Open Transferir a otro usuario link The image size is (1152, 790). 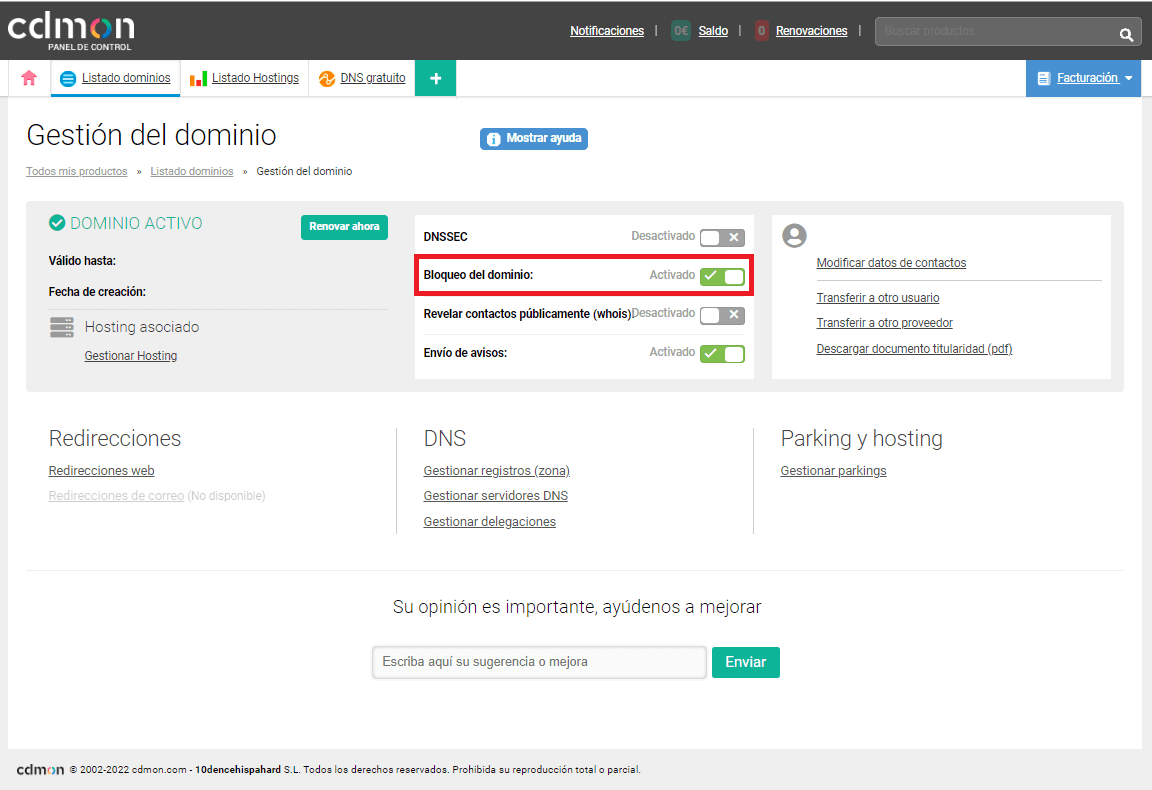click(x=877, y=298)
